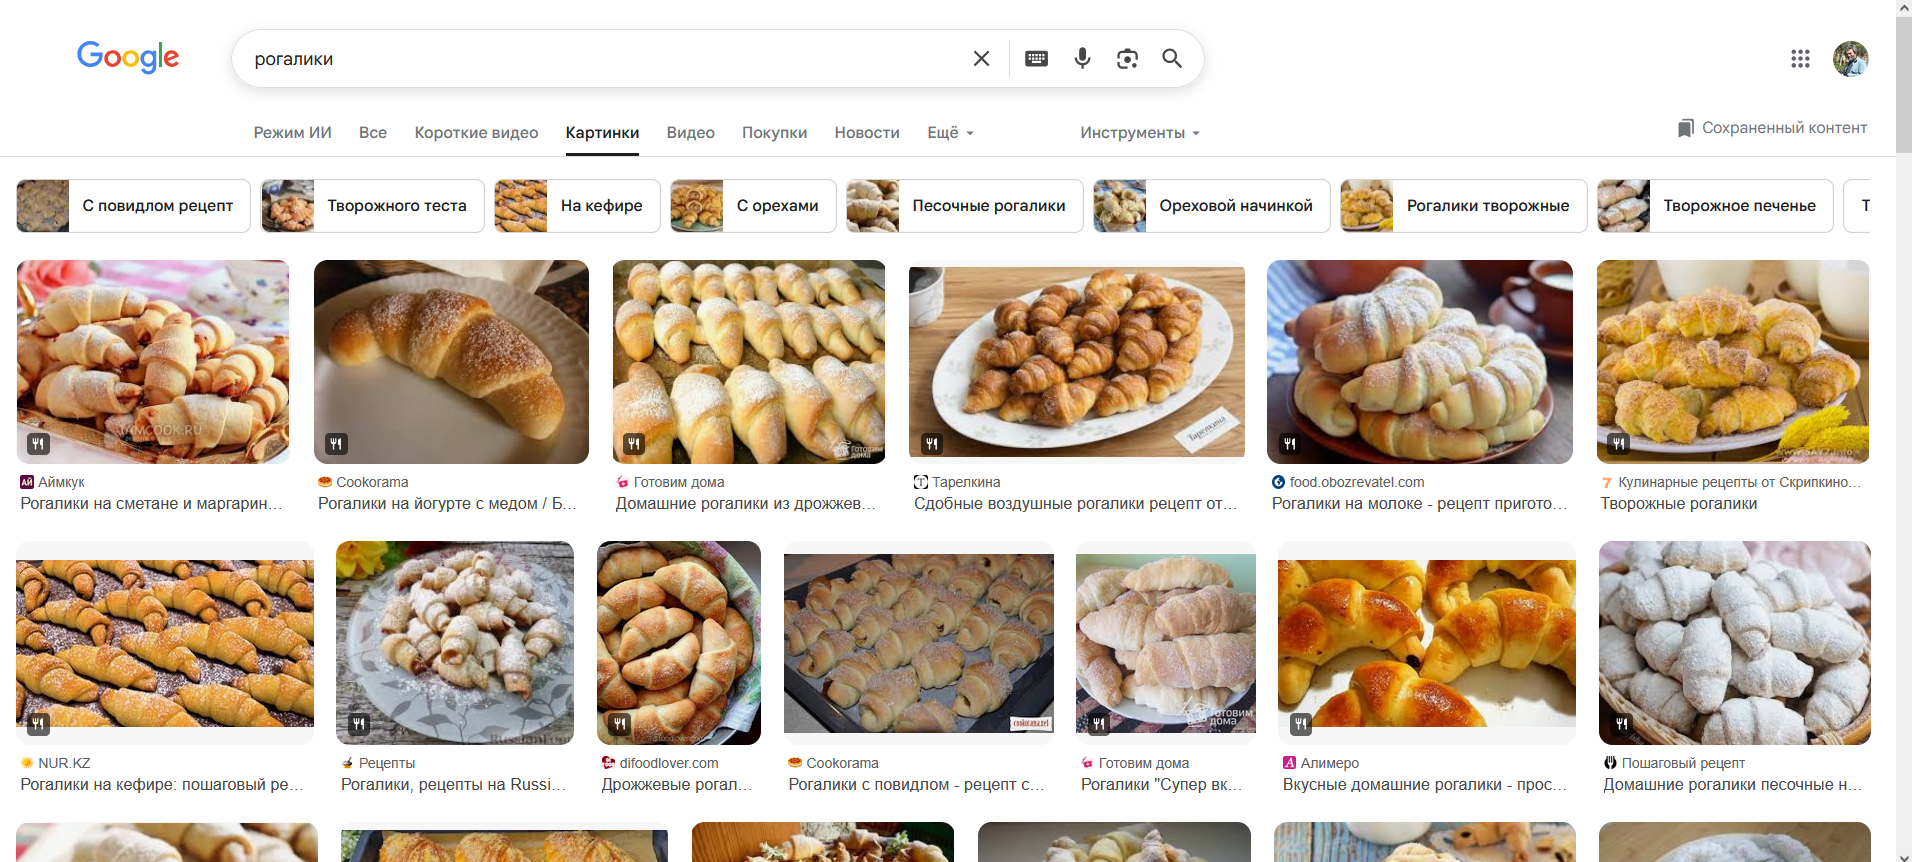Click the magnifying glass search button
The width and height of the screenshot is (1912, 862).
point(1172,59)
